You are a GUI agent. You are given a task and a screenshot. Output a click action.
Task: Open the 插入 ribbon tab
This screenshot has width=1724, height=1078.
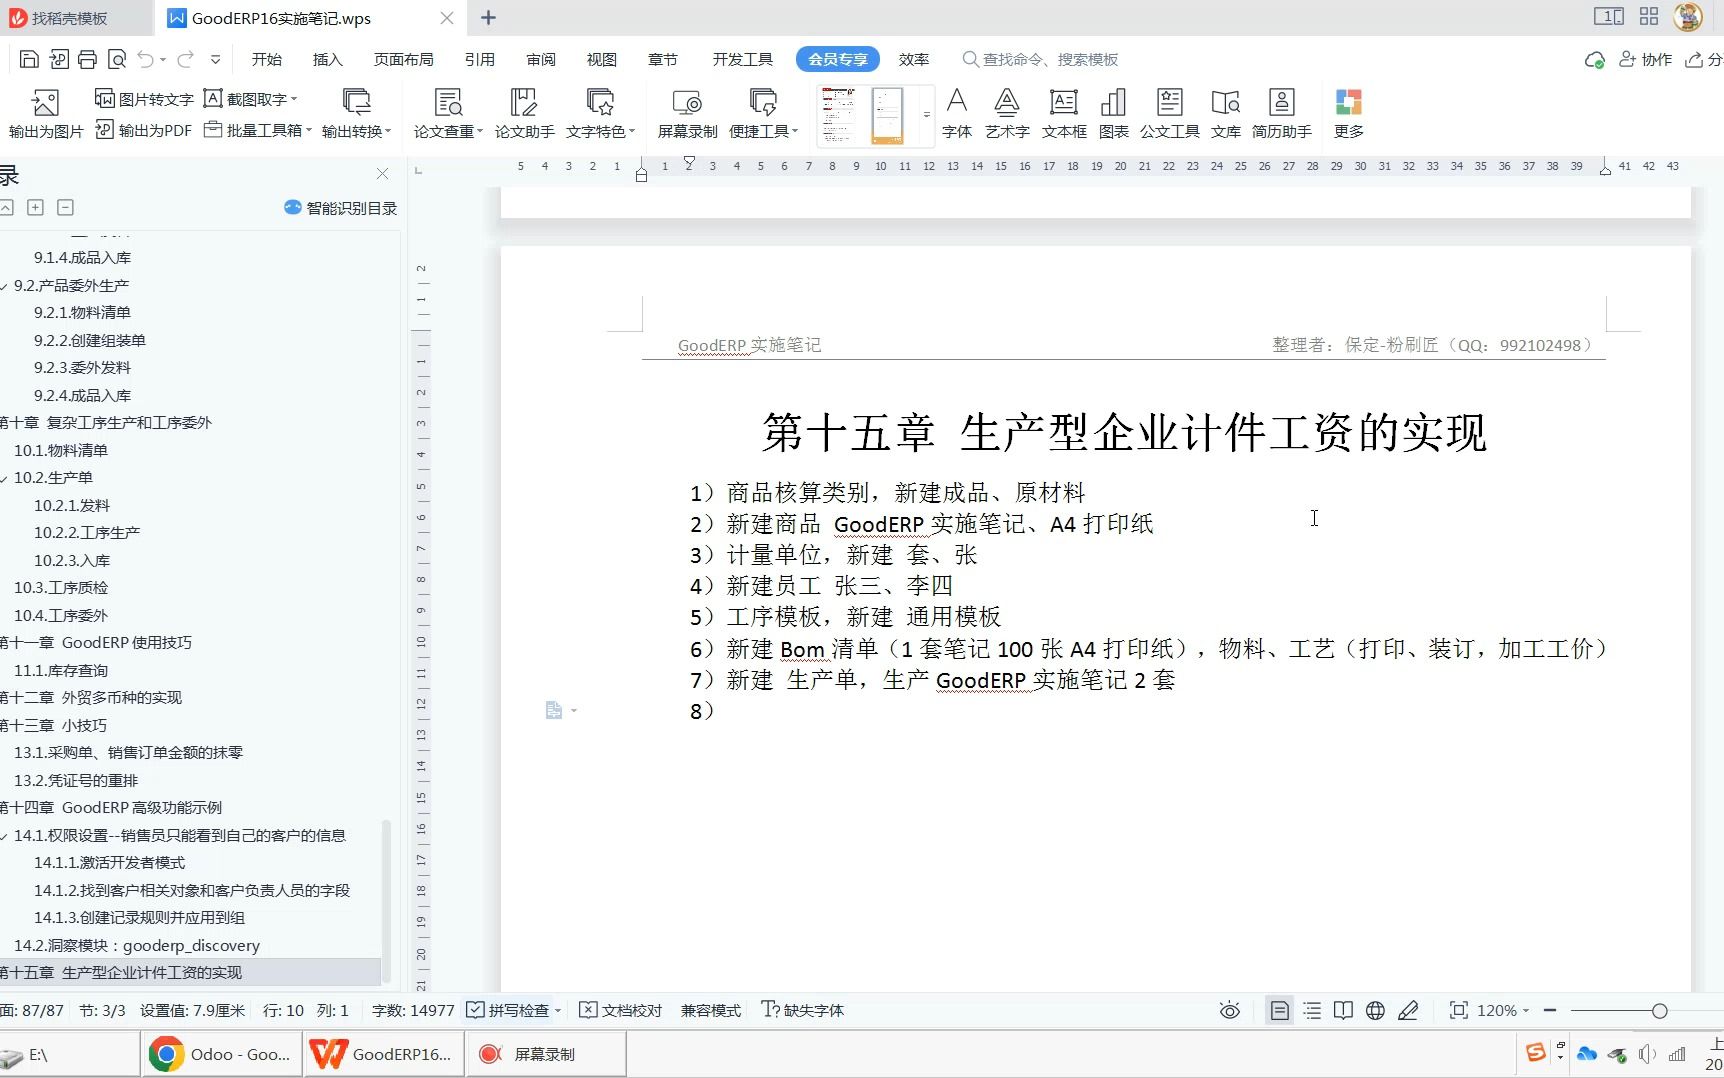click(328, 60)
